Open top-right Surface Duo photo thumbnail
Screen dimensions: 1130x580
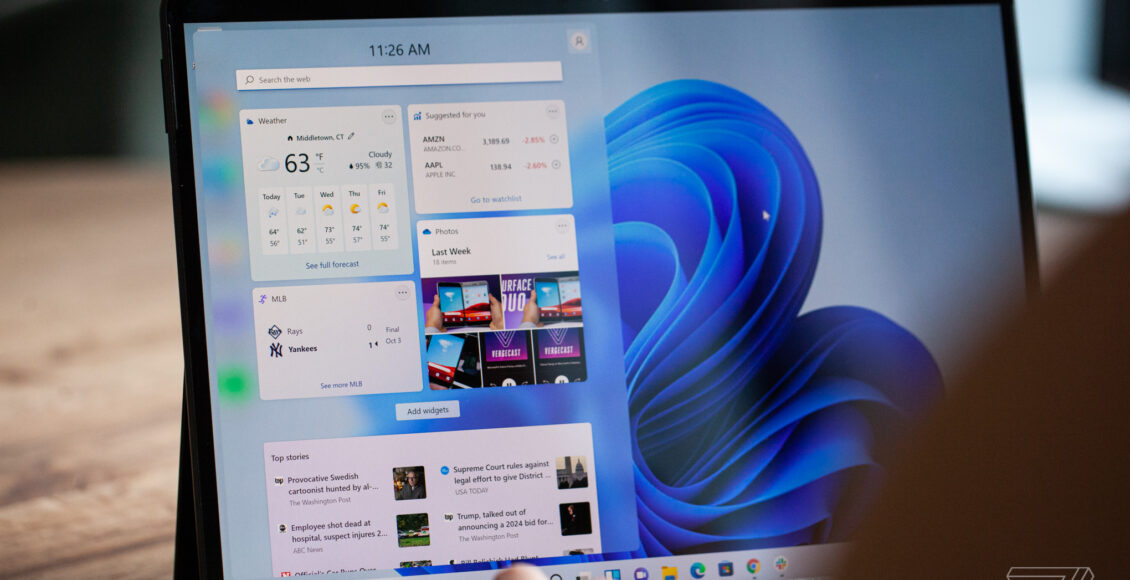point(541,298)
